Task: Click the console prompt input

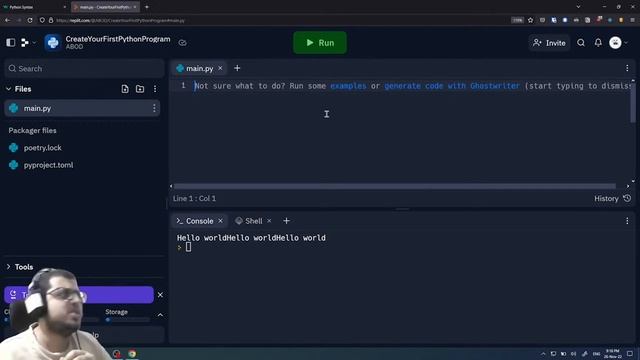Action: (188, 247)
